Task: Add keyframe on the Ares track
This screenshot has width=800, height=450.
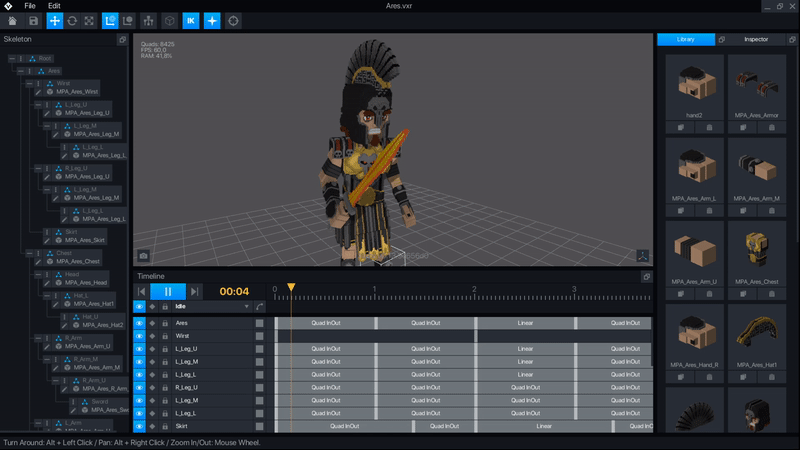Action: 152,323
